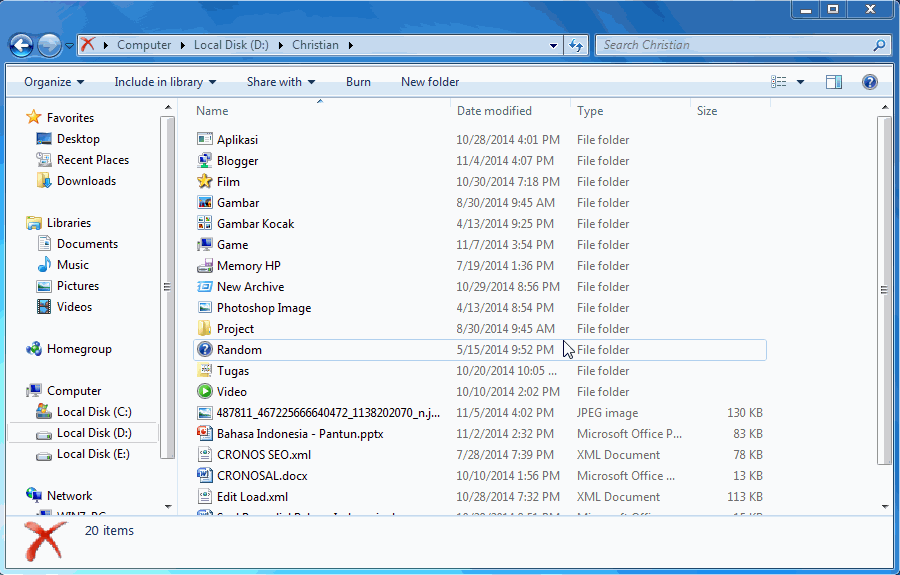Select the Tugas folder icon

[204, 371]
